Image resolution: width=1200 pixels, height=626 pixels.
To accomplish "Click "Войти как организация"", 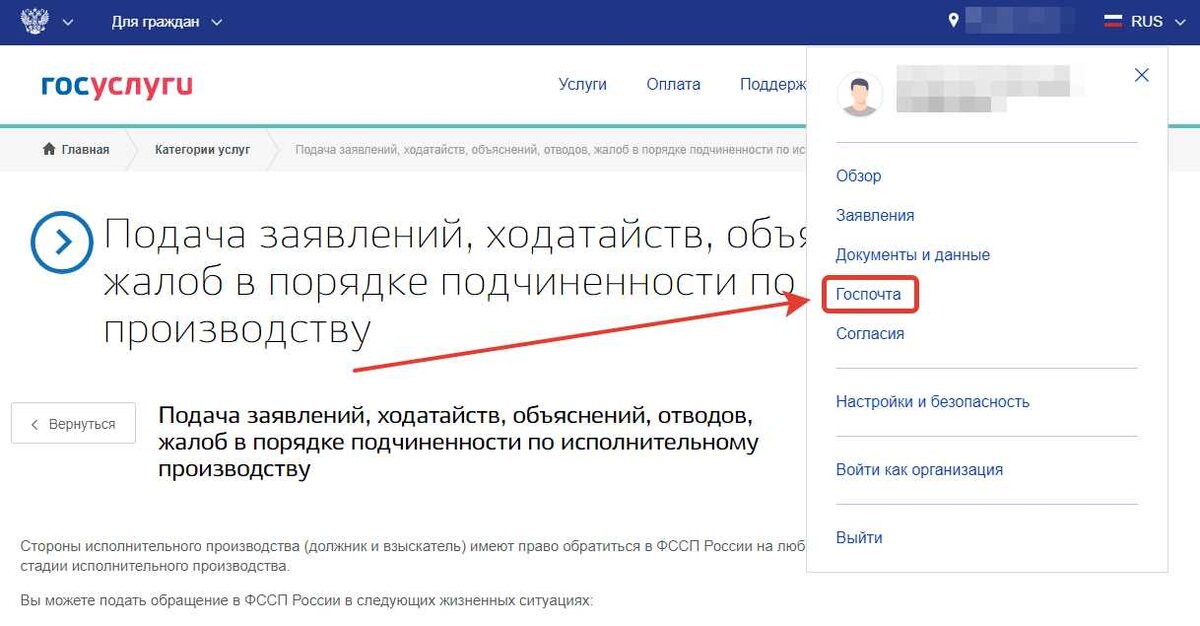I will (x=921, y=469).
